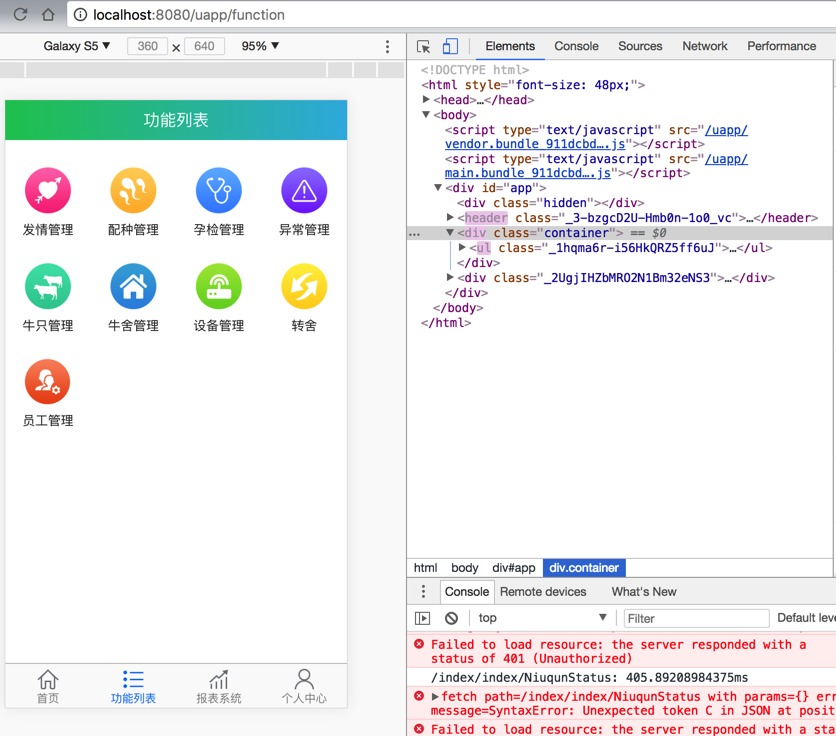
Task: Click the 功能列表 page header title
Action: pyautogui.click(x=176, y=120)
